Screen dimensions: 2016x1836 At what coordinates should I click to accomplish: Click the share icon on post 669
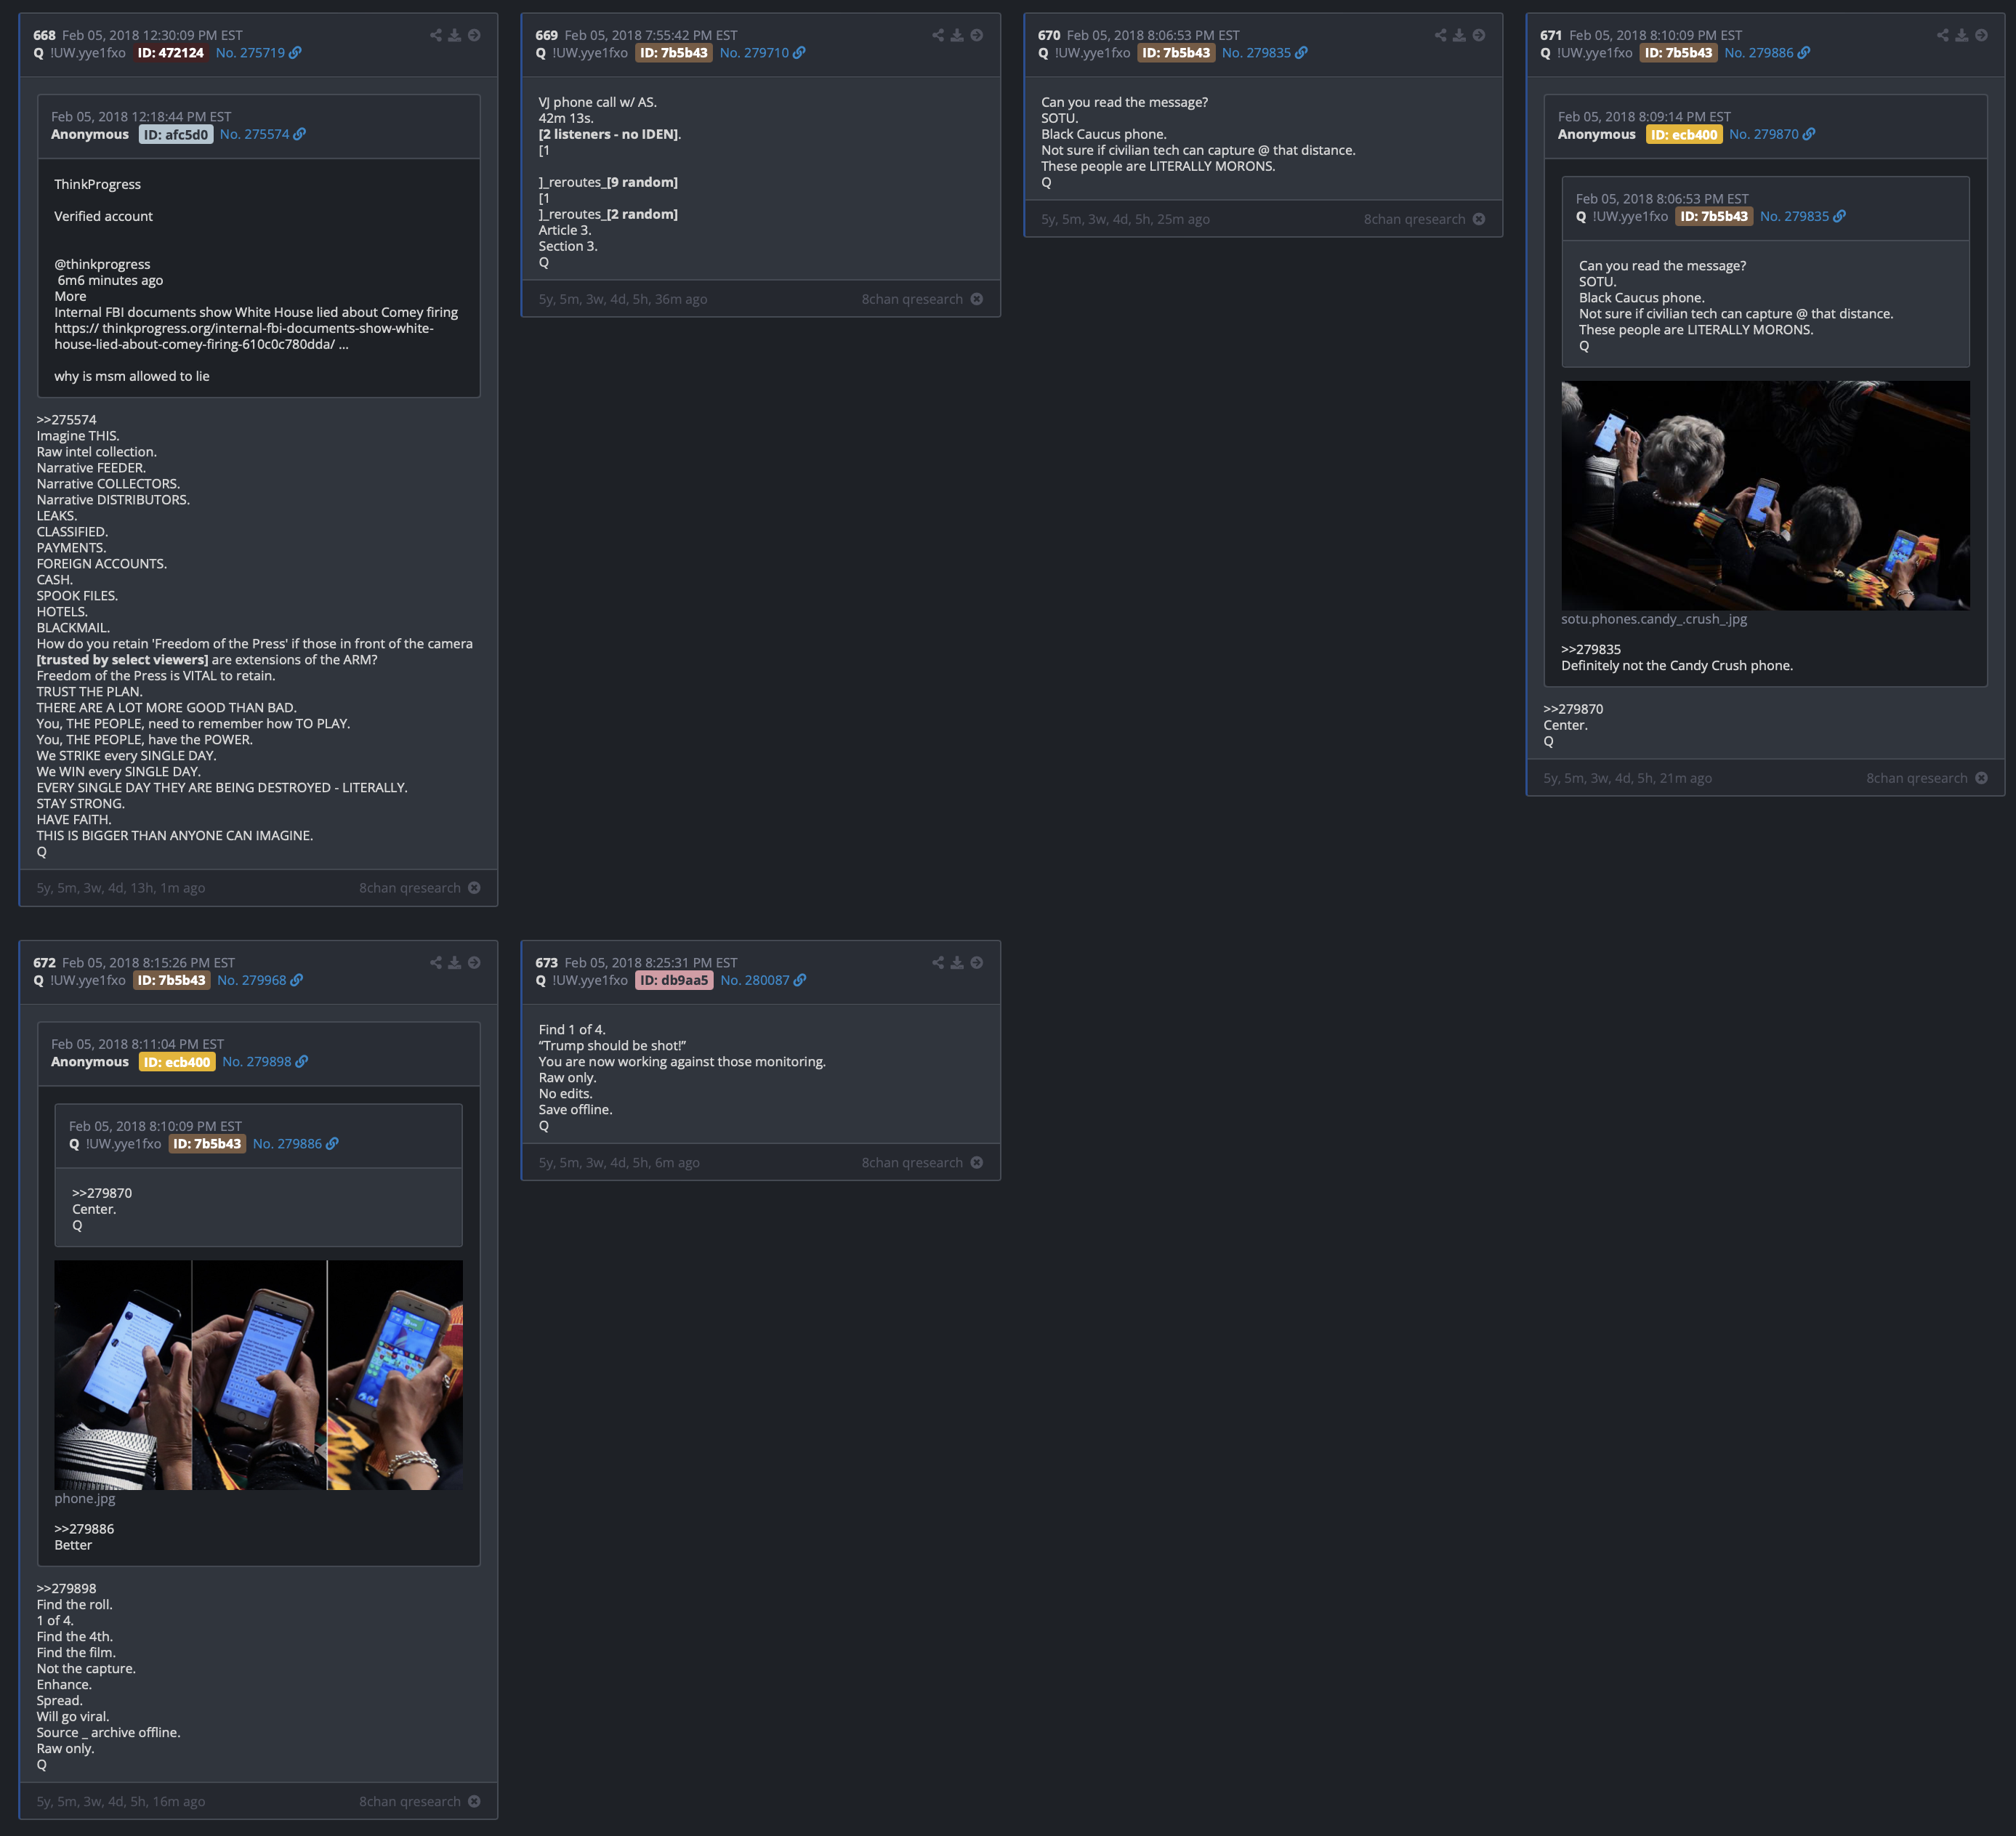[x=938, y=35]
